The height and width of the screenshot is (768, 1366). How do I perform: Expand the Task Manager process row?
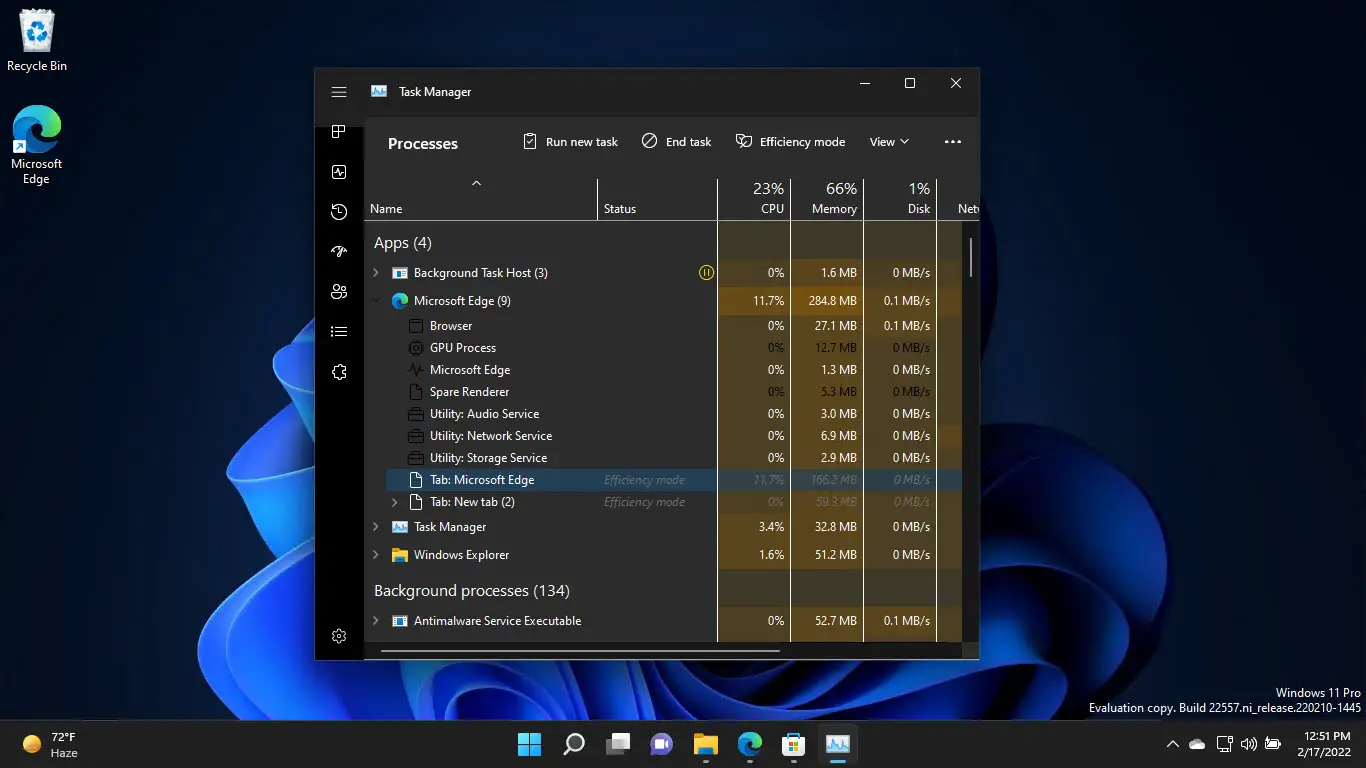tap(376, 527)
